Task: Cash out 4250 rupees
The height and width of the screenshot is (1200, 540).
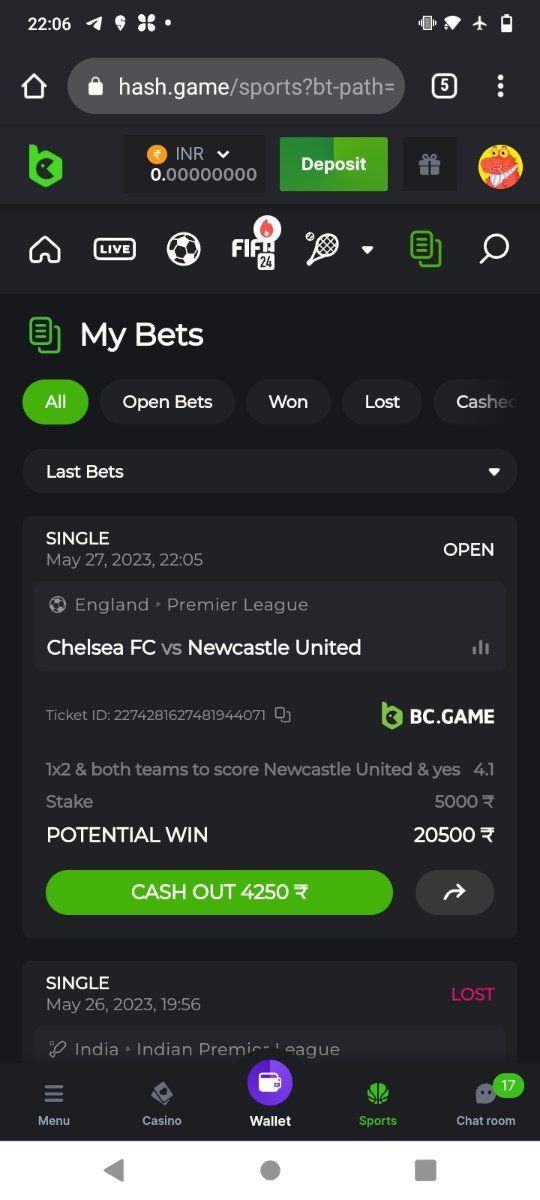Action: (219, 892)
